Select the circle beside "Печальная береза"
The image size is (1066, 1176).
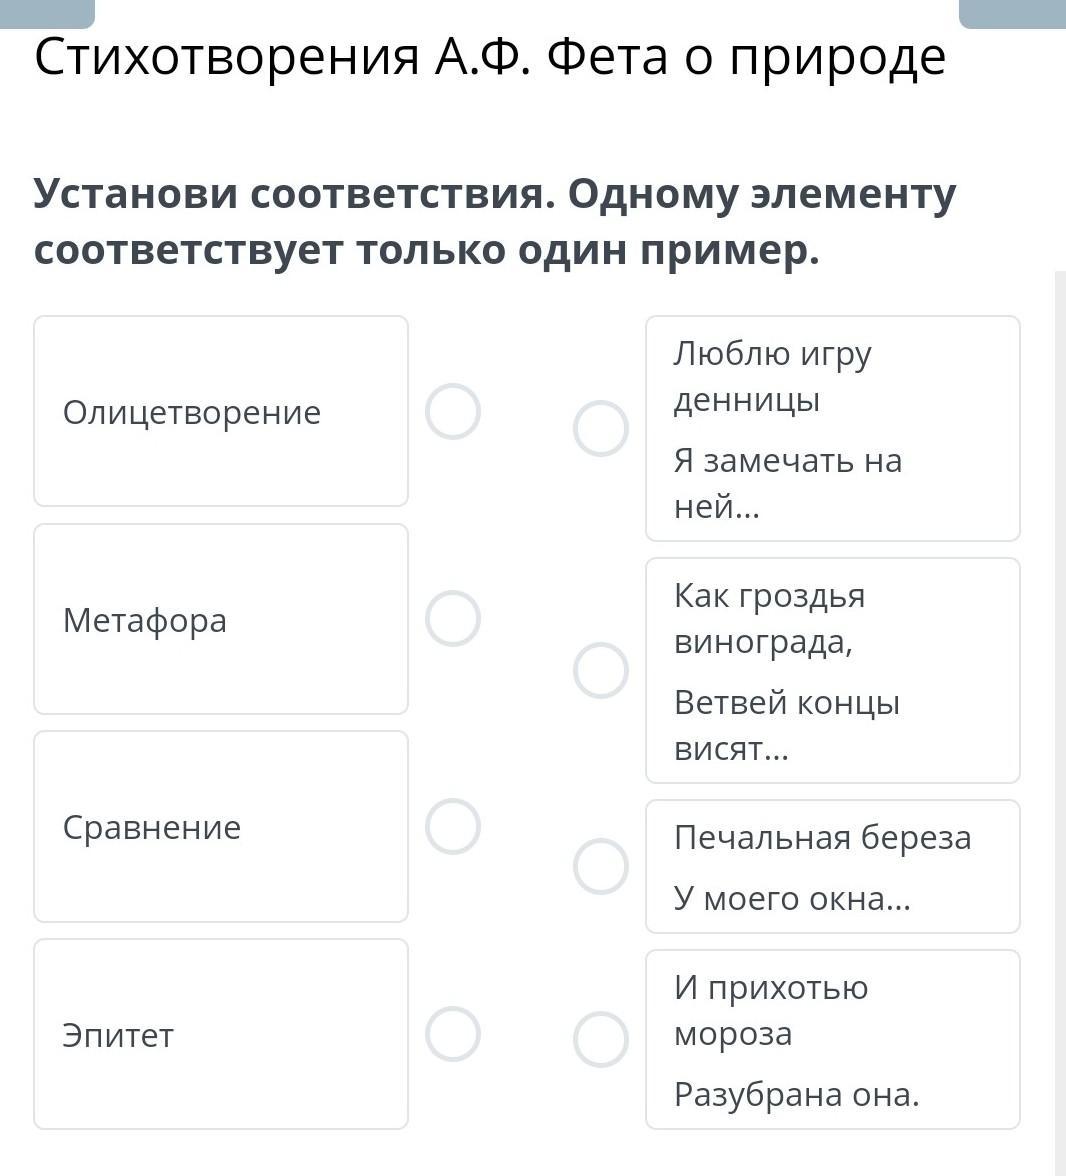tap(601, 866)
